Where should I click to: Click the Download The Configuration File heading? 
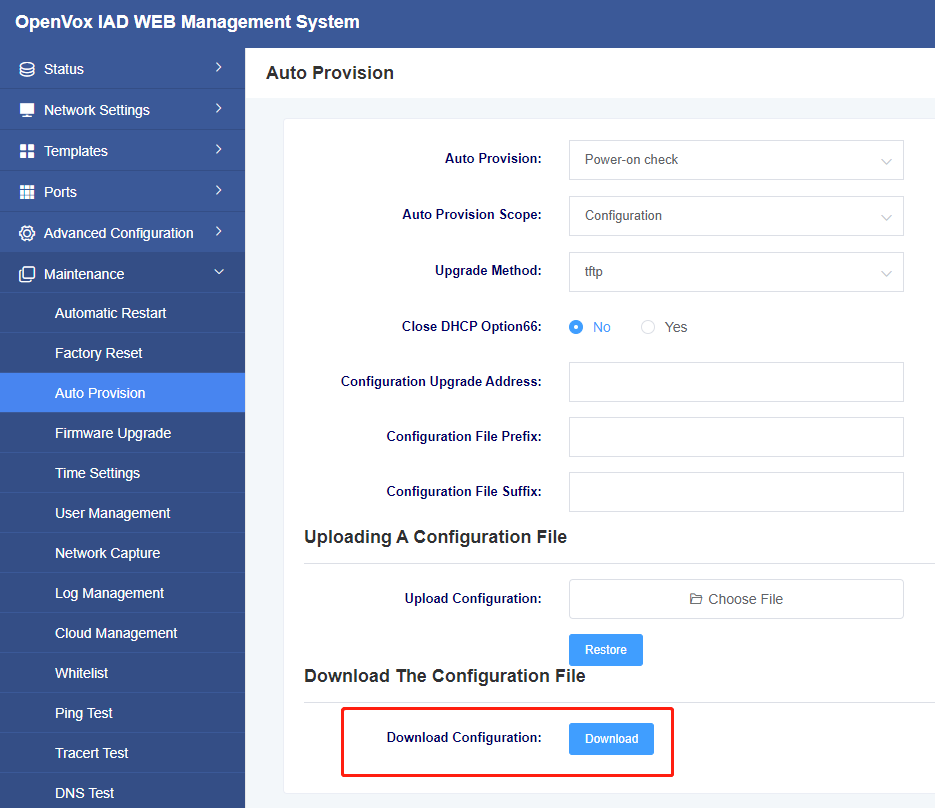445,676
